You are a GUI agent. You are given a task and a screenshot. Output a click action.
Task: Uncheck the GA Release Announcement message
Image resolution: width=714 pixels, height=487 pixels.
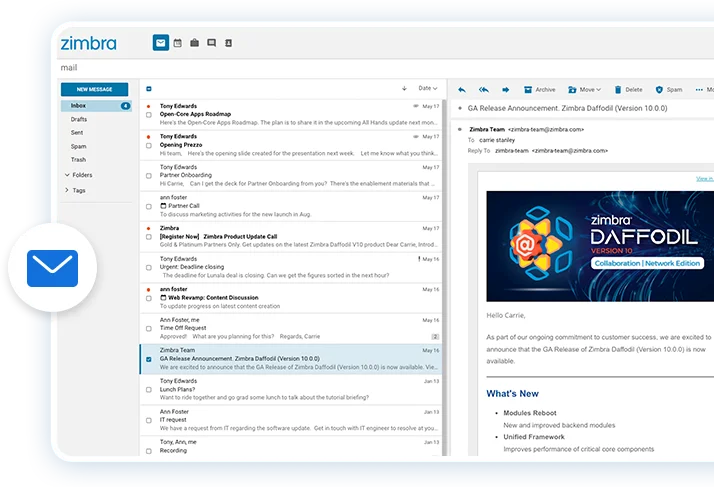149,359
